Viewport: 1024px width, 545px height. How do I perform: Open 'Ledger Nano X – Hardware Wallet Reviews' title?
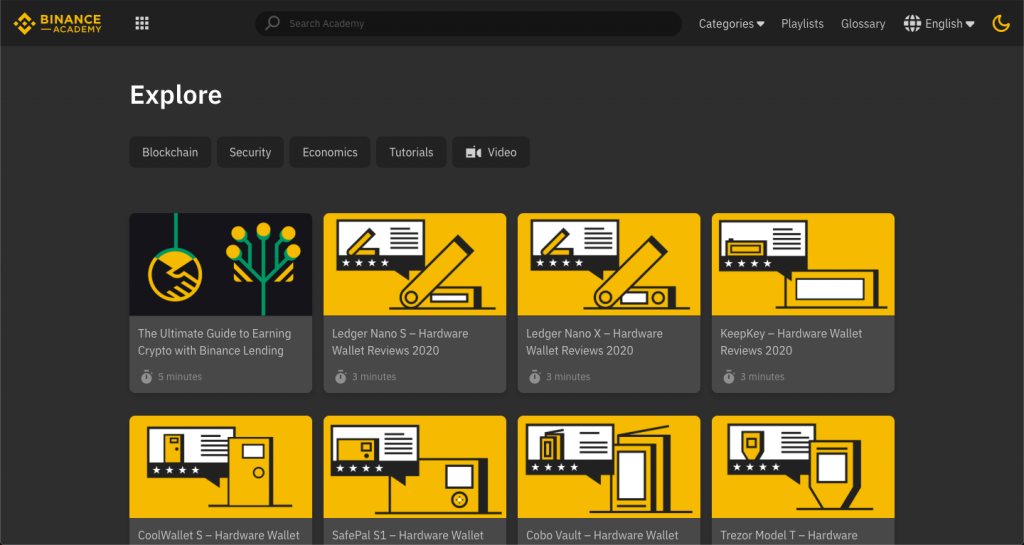(594, 342)
